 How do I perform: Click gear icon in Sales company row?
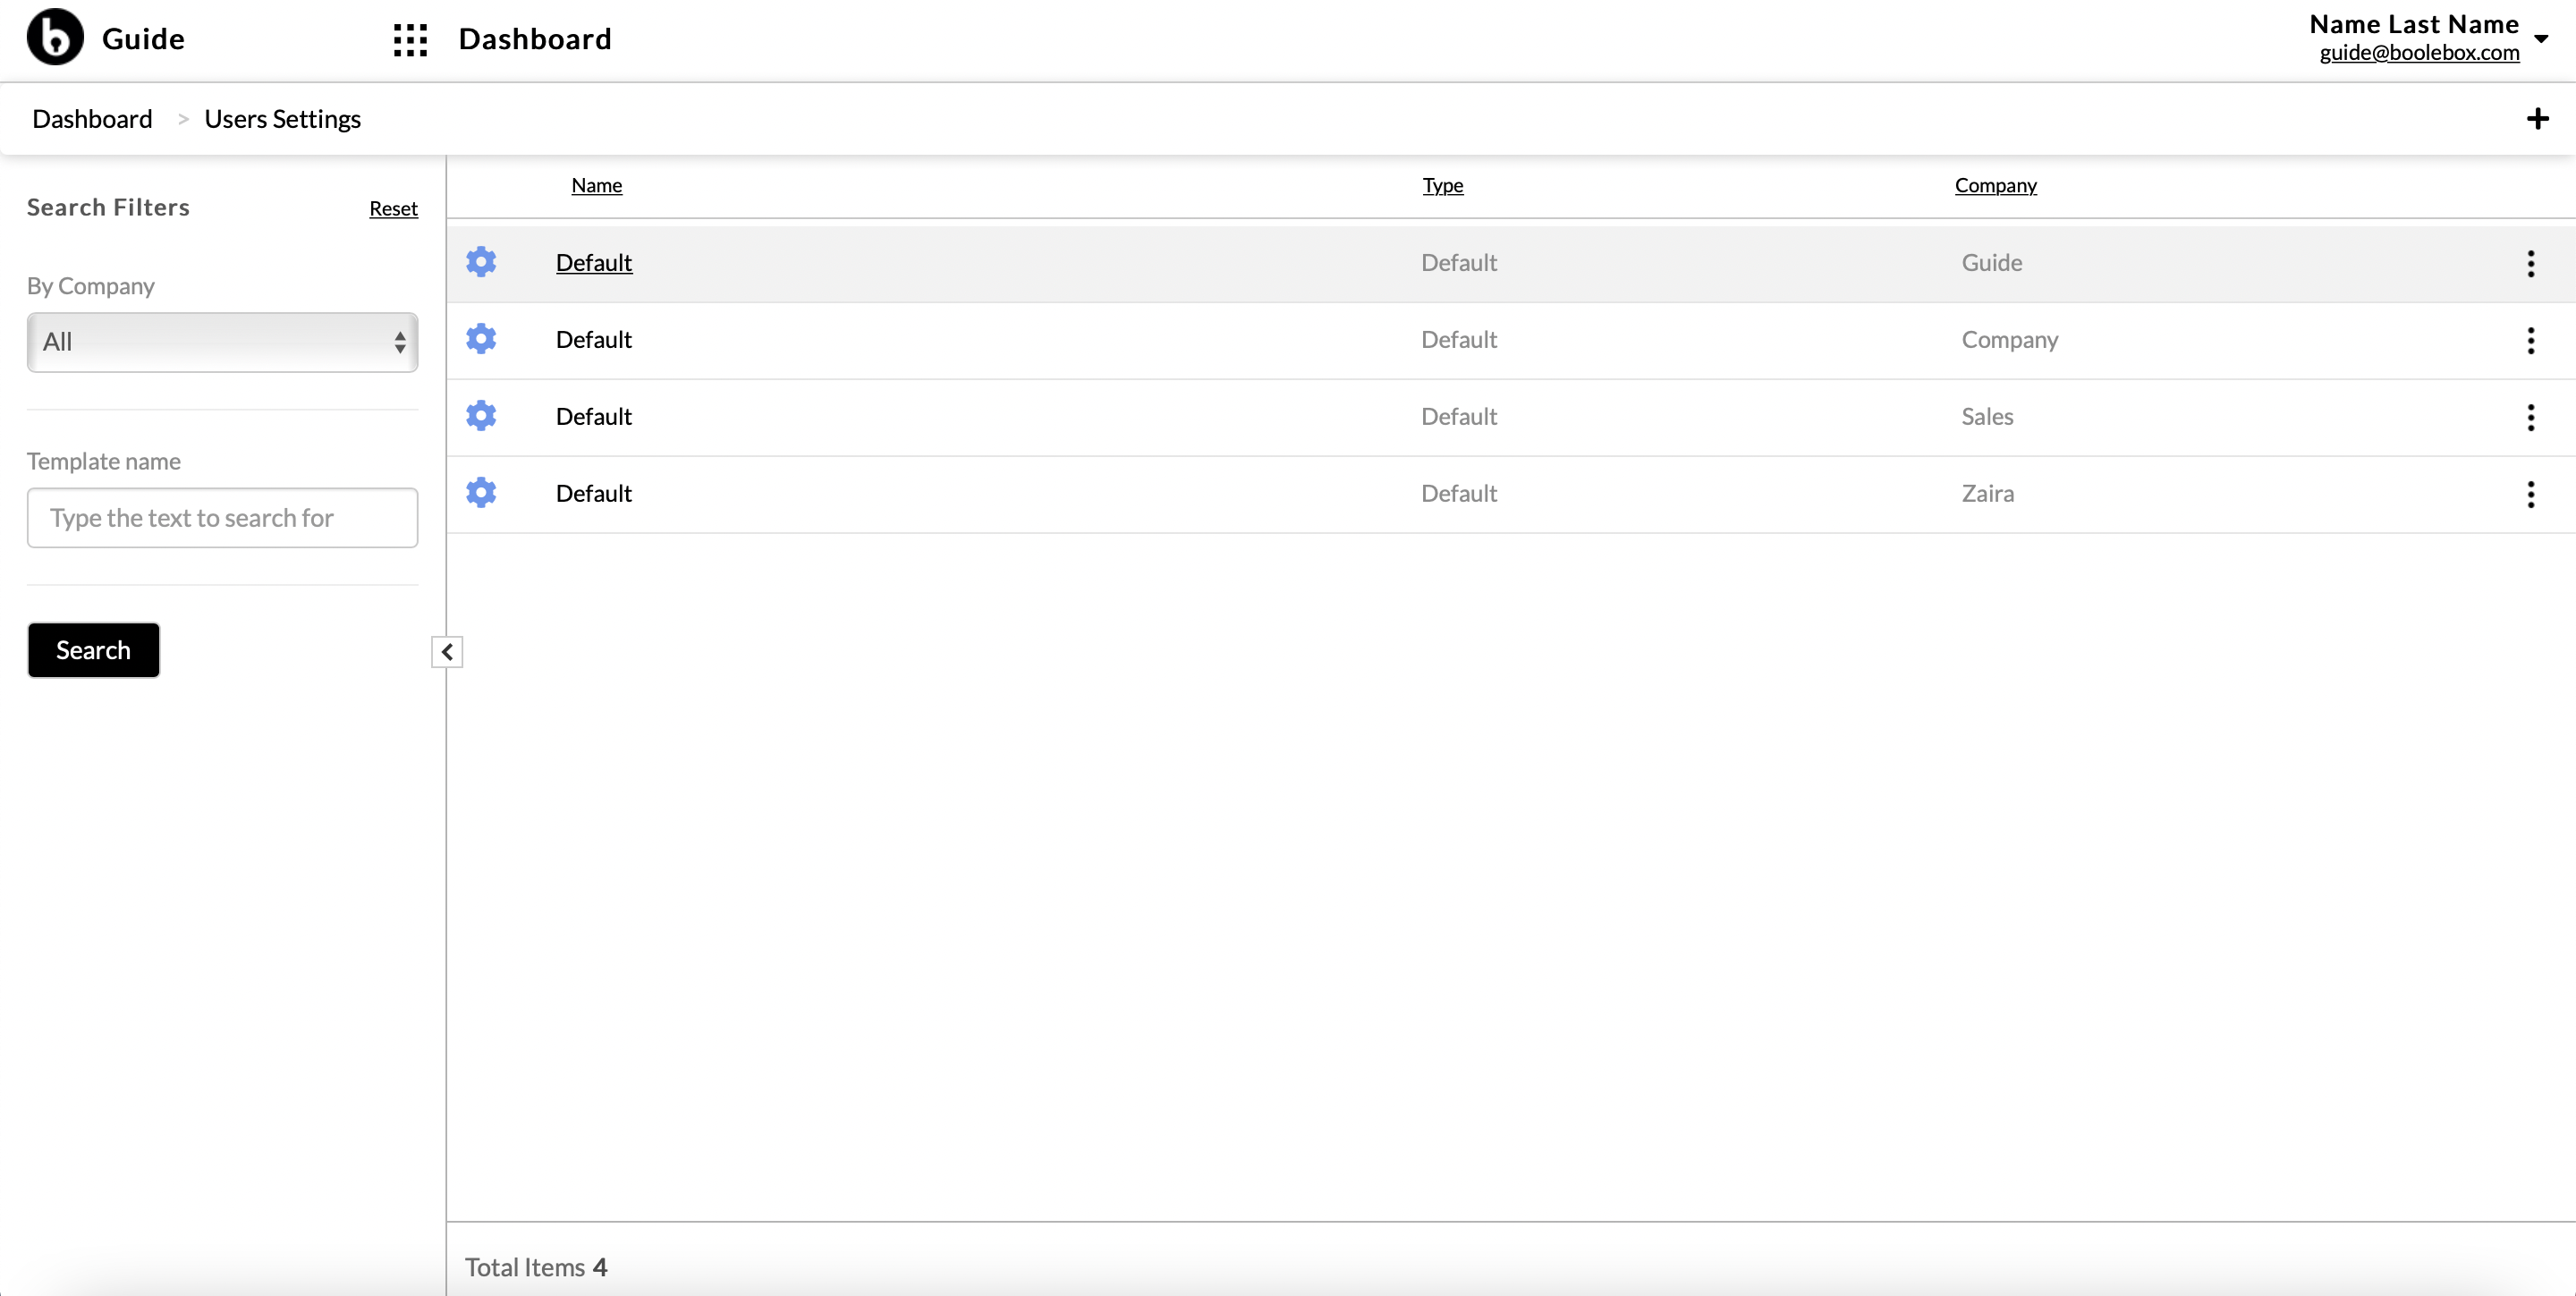point(481,416)
